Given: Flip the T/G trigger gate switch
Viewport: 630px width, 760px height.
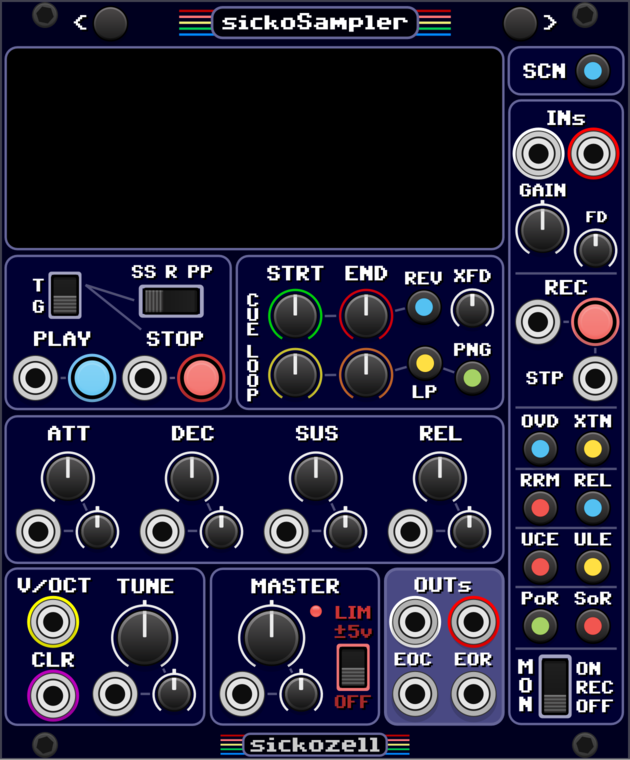Looking at the screenshot, I should [65, 295].
